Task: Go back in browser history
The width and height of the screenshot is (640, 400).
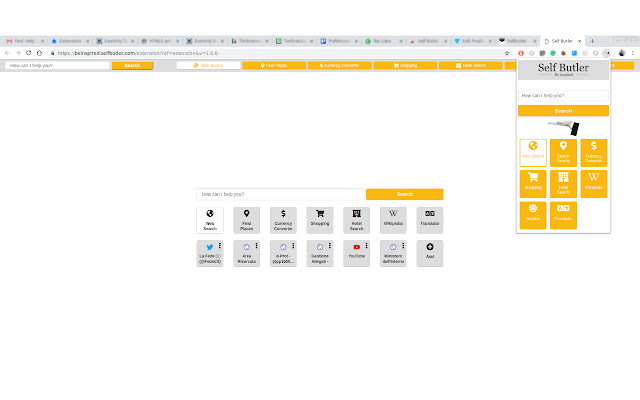Action: pyautogui.click(x=7, y=53)
